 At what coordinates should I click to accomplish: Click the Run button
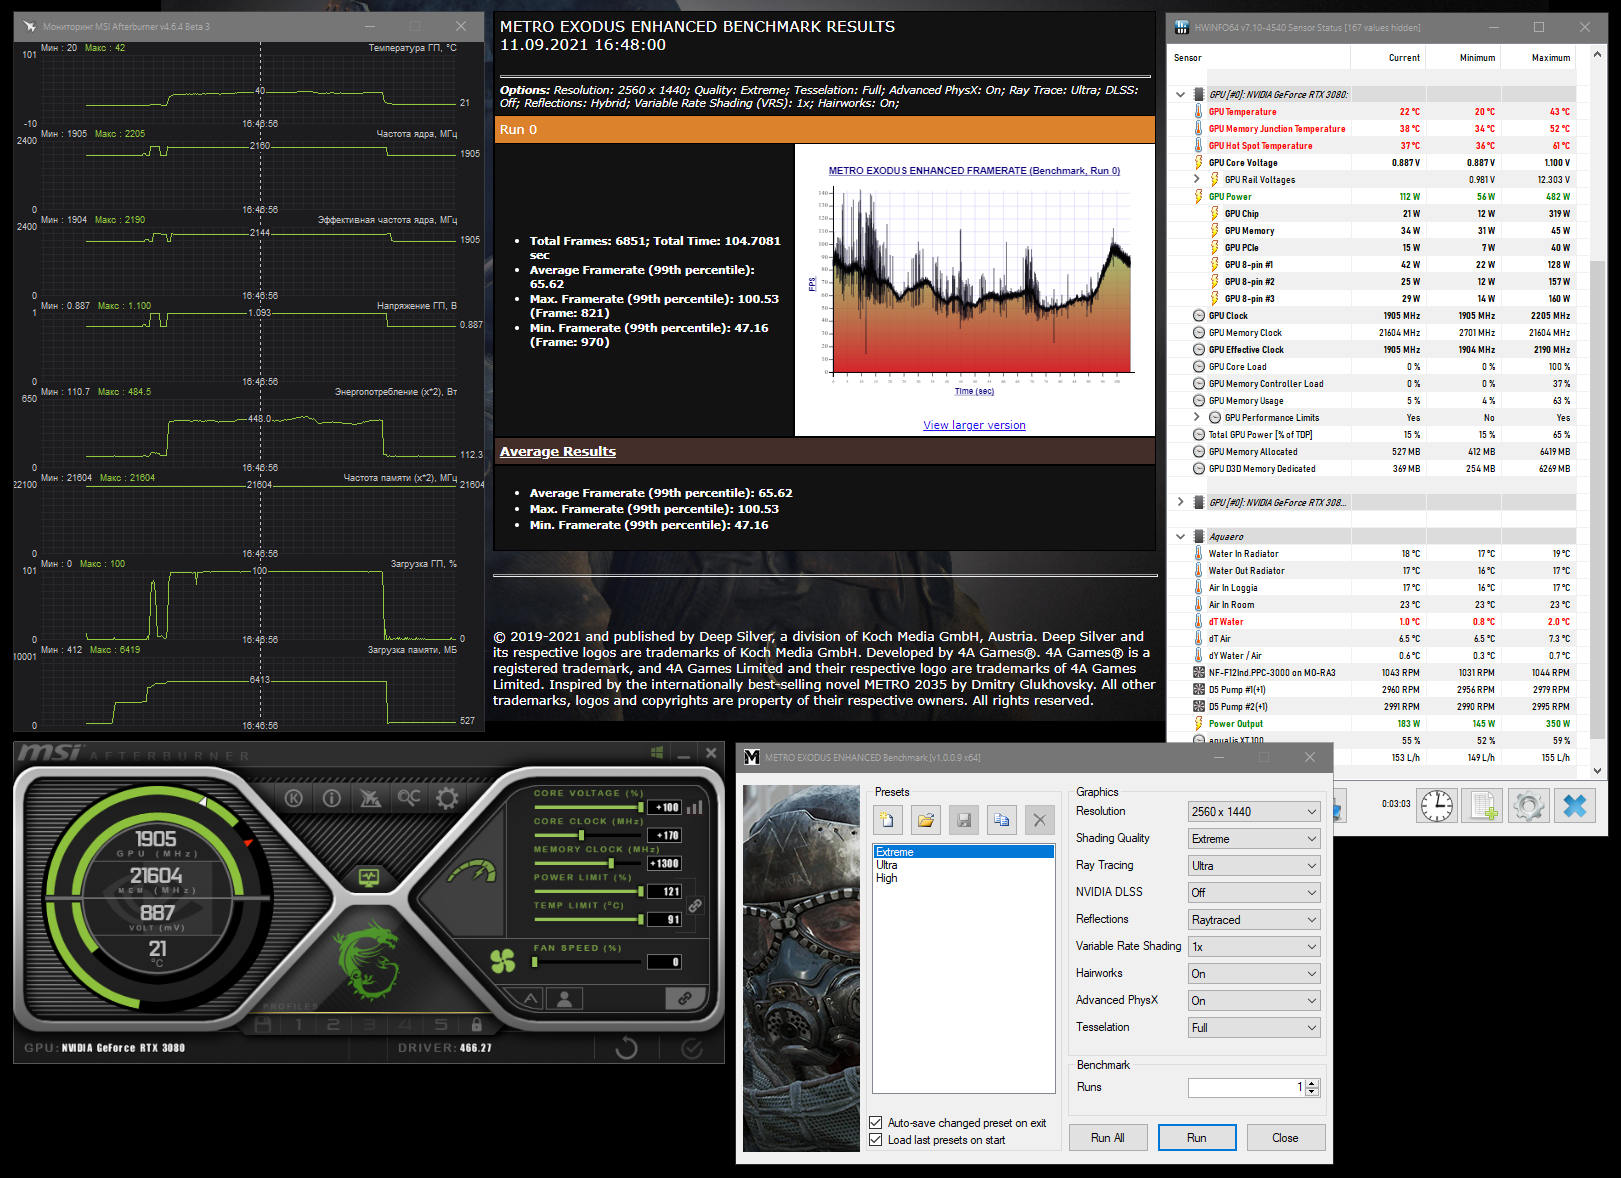[x=1197, y=1138]
